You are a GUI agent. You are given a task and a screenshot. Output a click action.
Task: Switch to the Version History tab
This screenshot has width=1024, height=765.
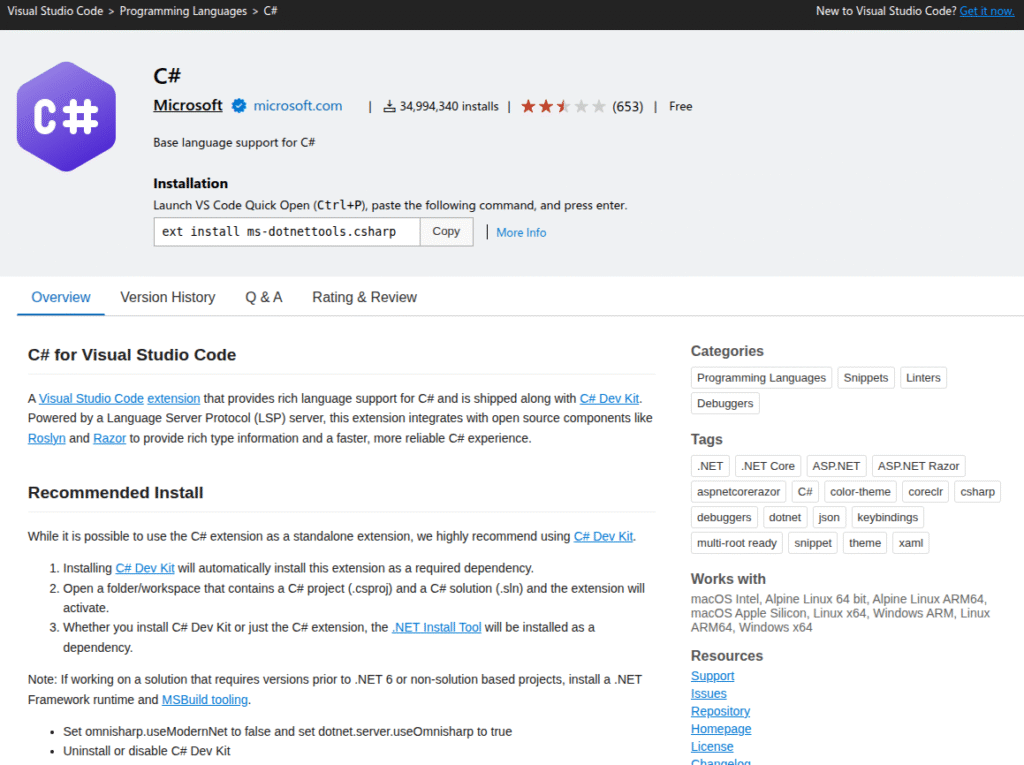pyautogui.click(x=168, y=297)
